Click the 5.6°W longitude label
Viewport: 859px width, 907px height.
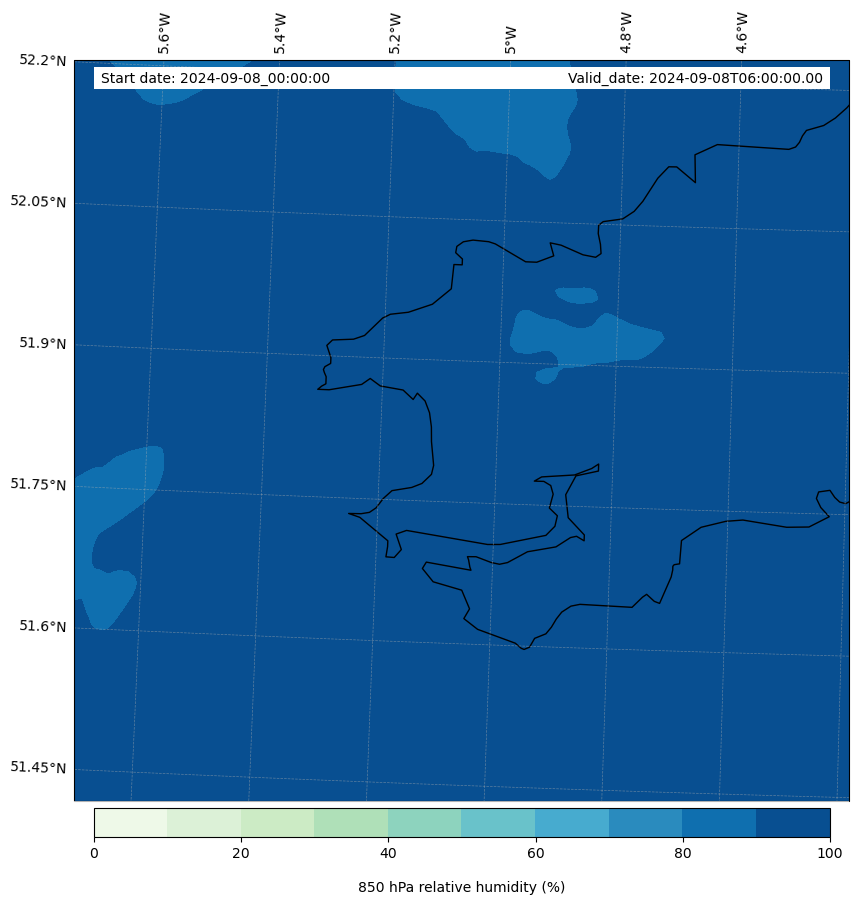(164, 34)
